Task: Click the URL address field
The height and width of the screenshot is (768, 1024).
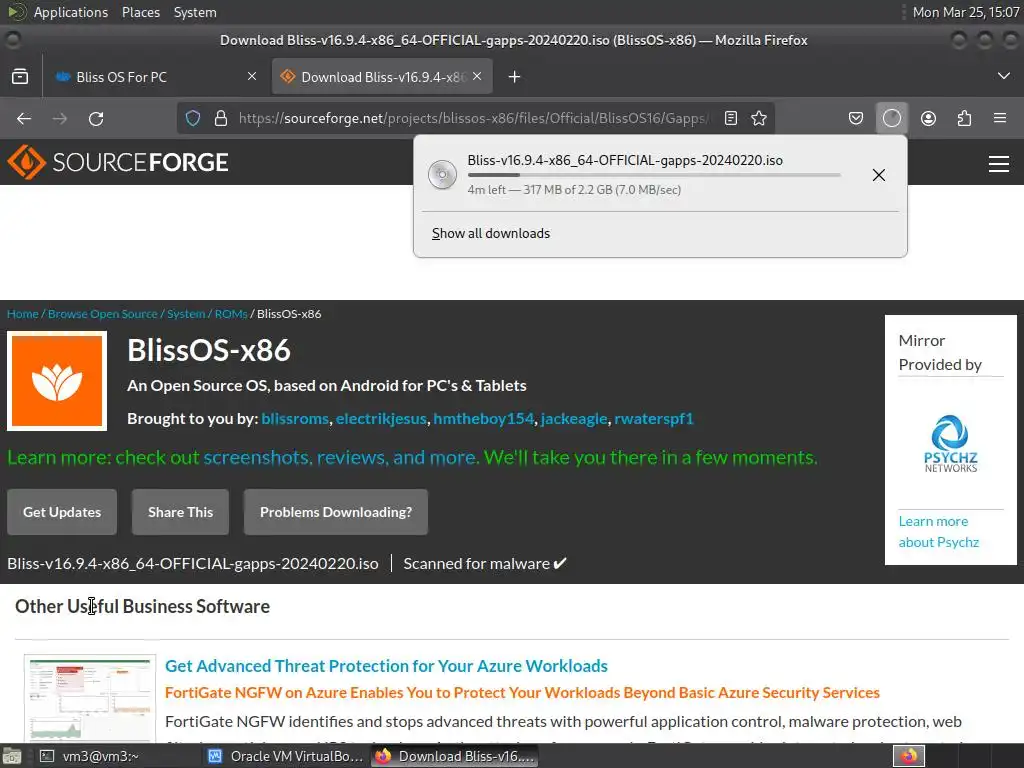Action: tap(473, 118)
